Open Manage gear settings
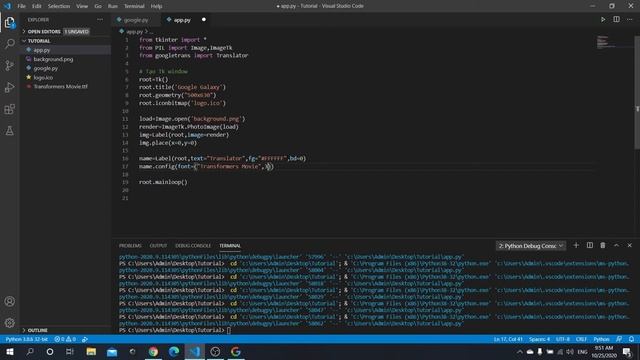Viewport: 640px width, 360px height. [9, 323]
